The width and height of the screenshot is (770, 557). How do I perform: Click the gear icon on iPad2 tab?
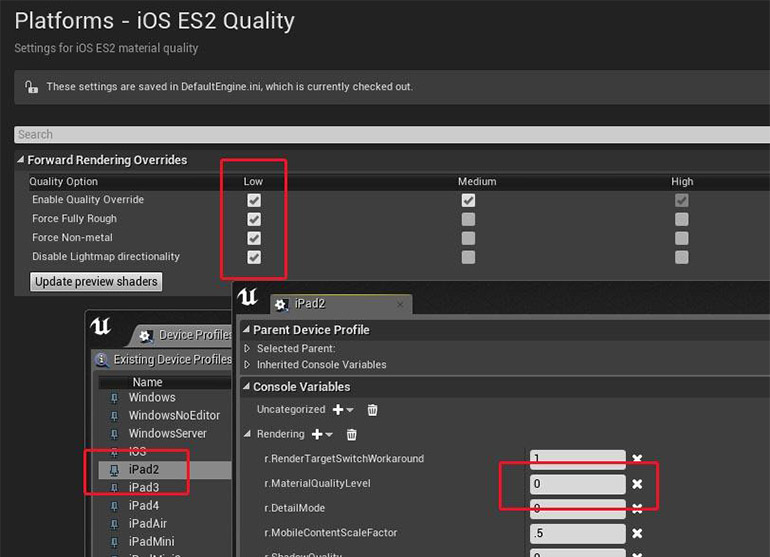(281, 305)
